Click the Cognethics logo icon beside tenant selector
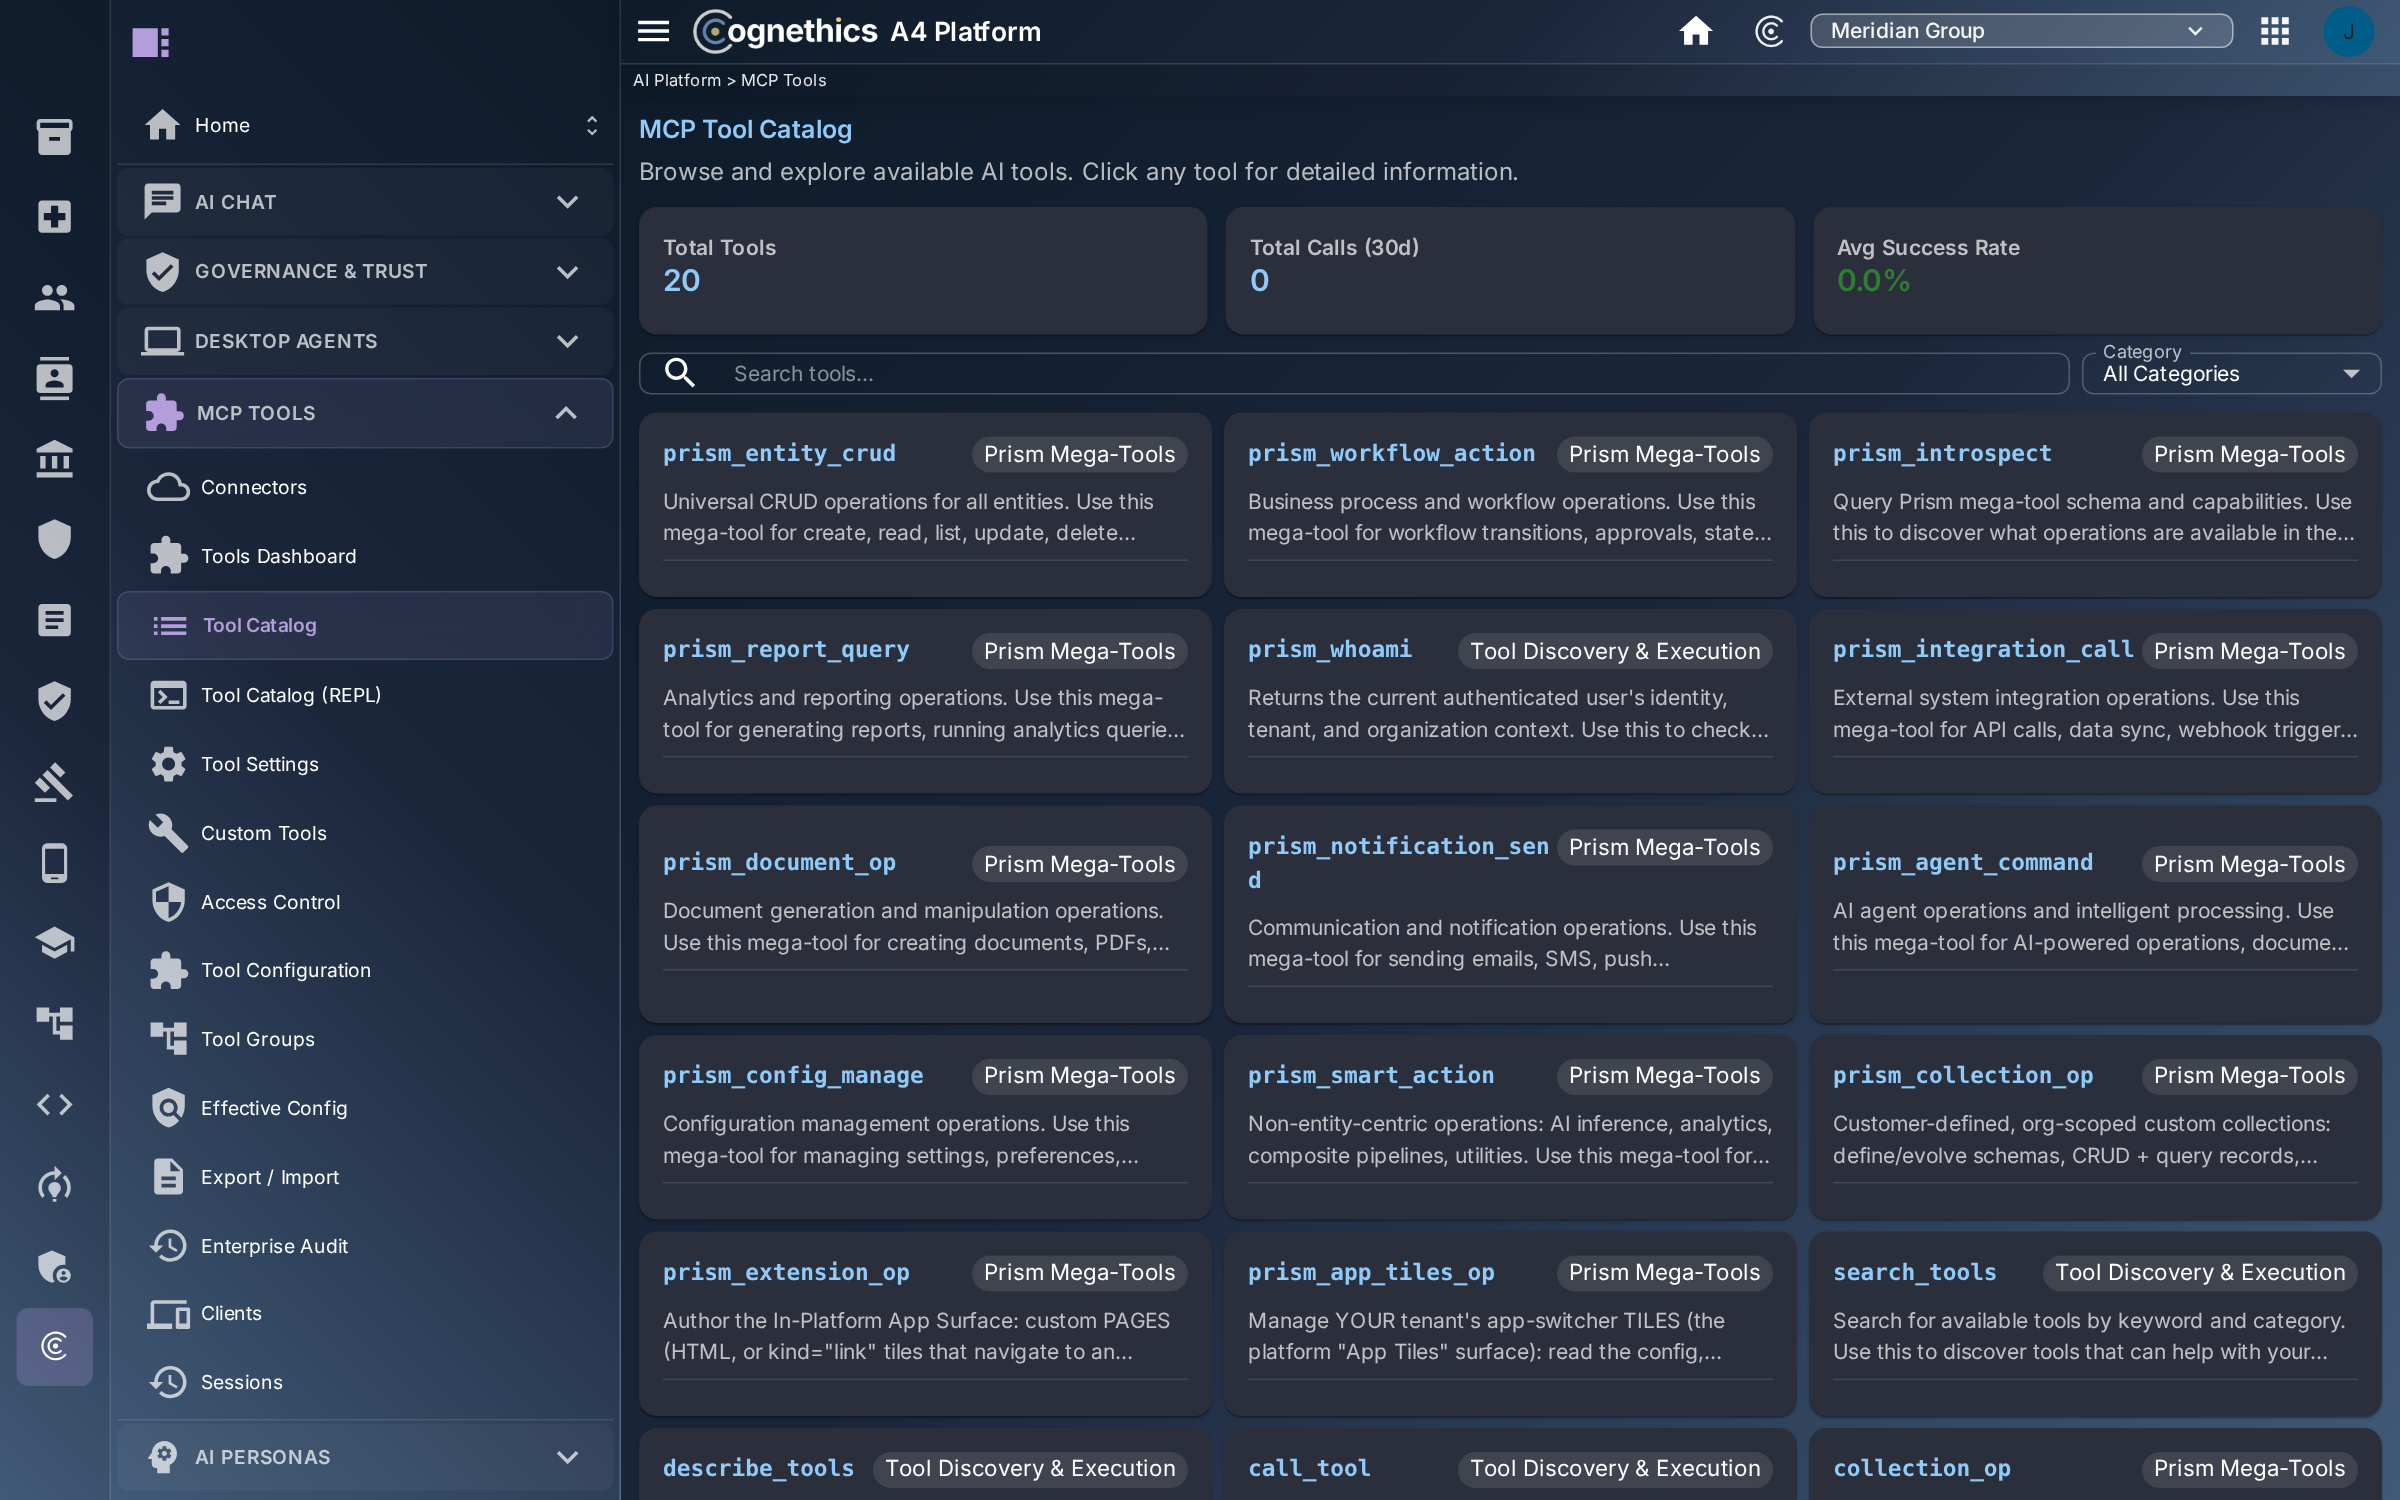This screenshot has width=2400, height=1500. (x=1769, y=31)
